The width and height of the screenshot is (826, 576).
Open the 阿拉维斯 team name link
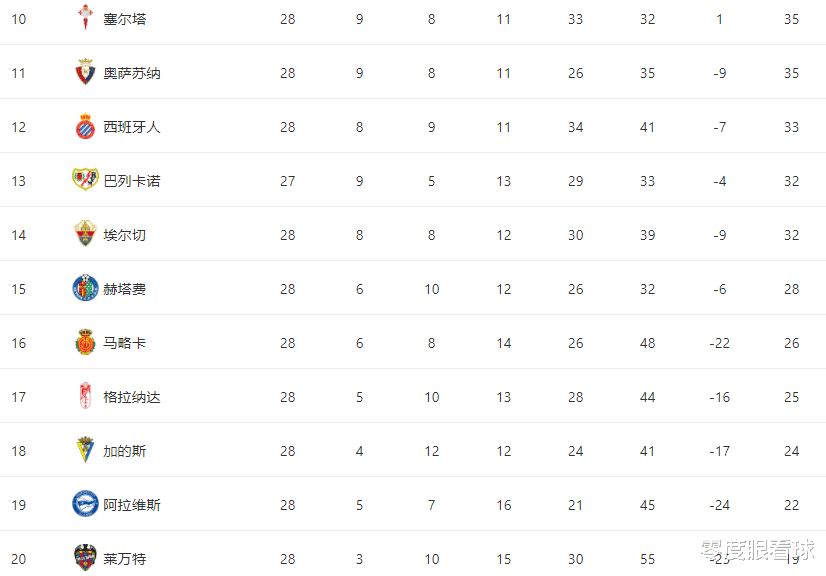pos(132,505)
